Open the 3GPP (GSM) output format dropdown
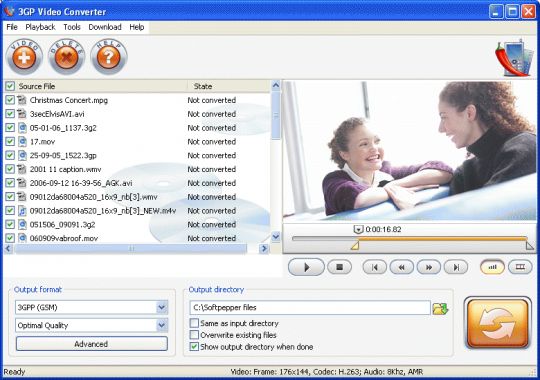The image size is (540, 380). coord(162,307)
